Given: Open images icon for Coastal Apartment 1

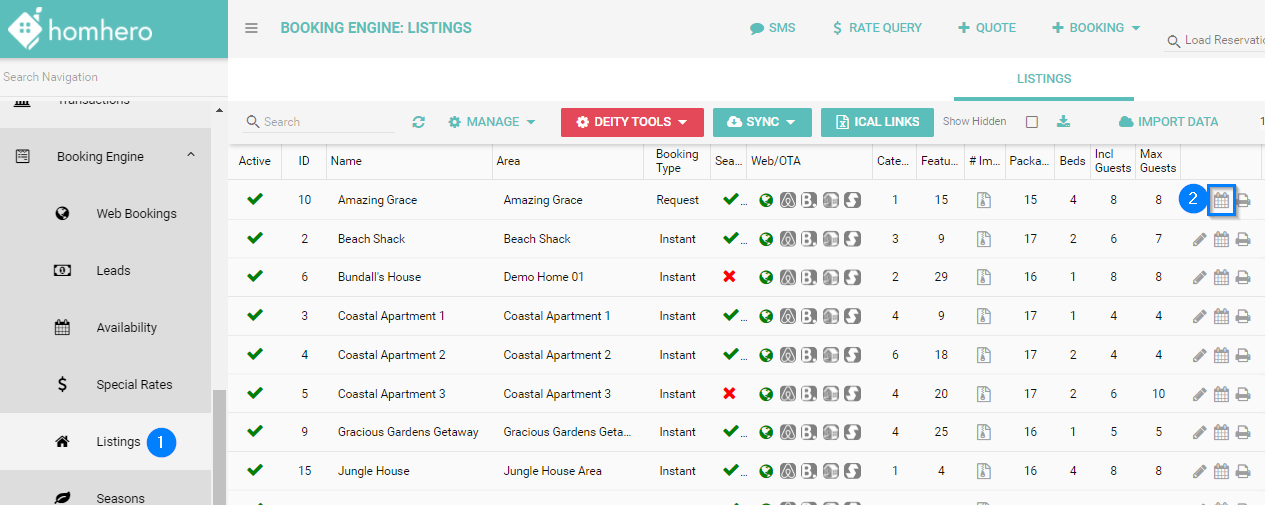Looking at the screenshot, I should coord(983,316).
